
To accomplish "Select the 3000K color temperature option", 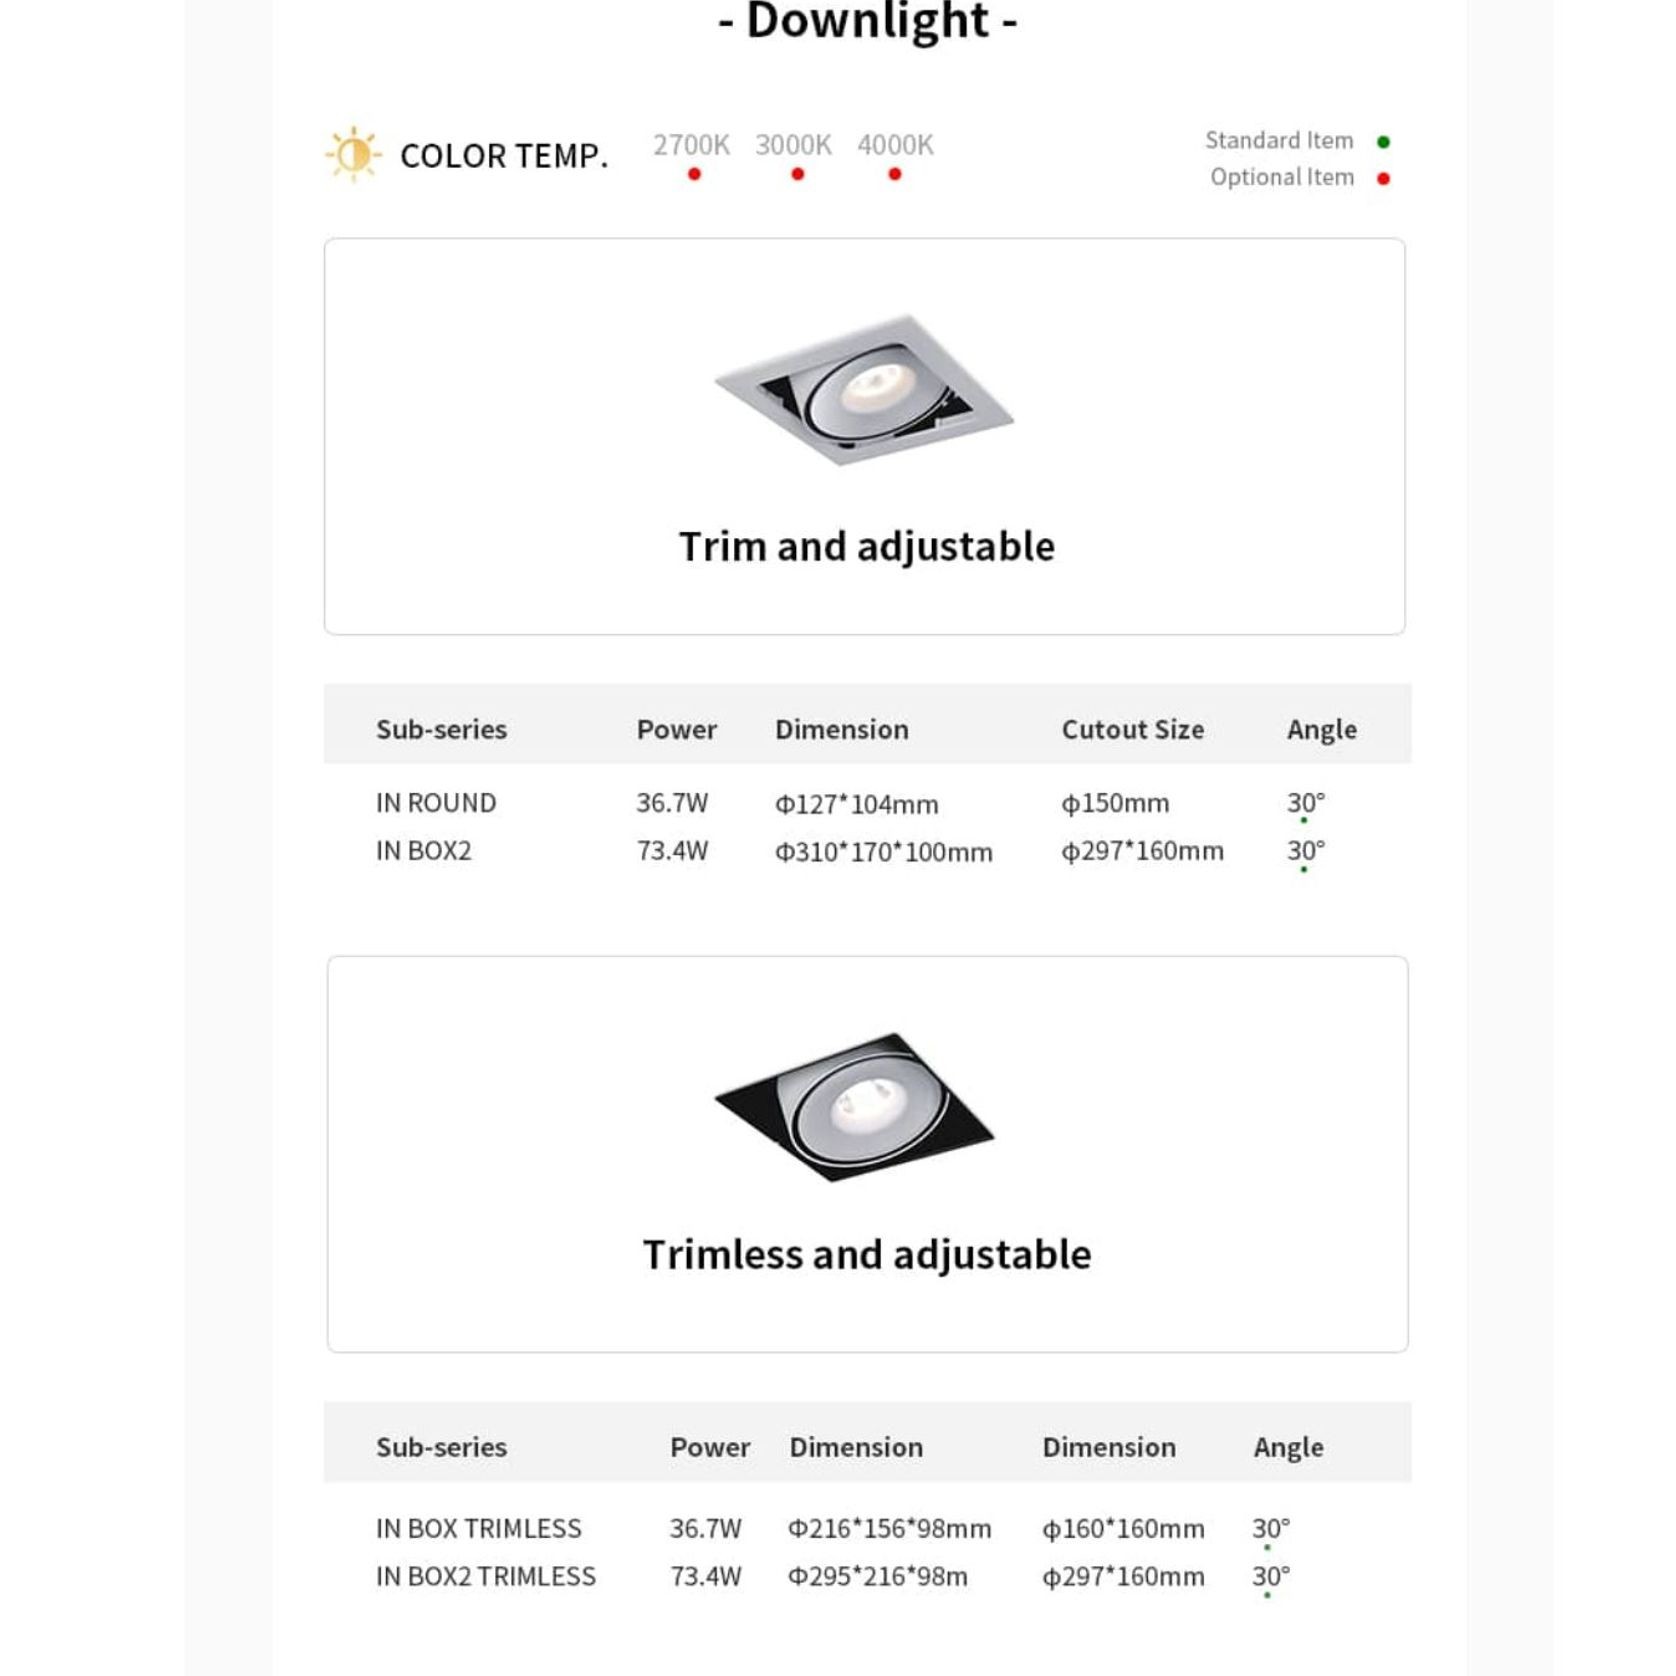I will click(x=793, y=146).
